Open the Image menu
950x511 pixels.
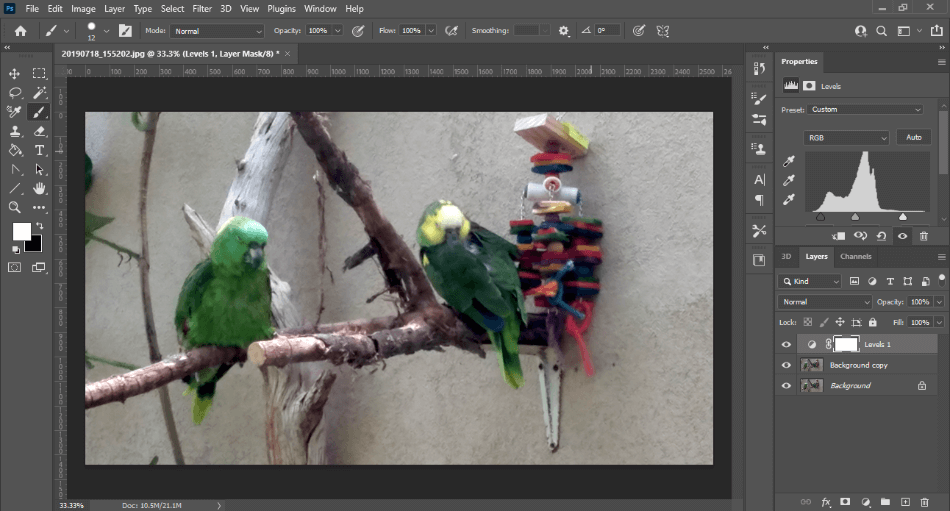pos(83,8)
